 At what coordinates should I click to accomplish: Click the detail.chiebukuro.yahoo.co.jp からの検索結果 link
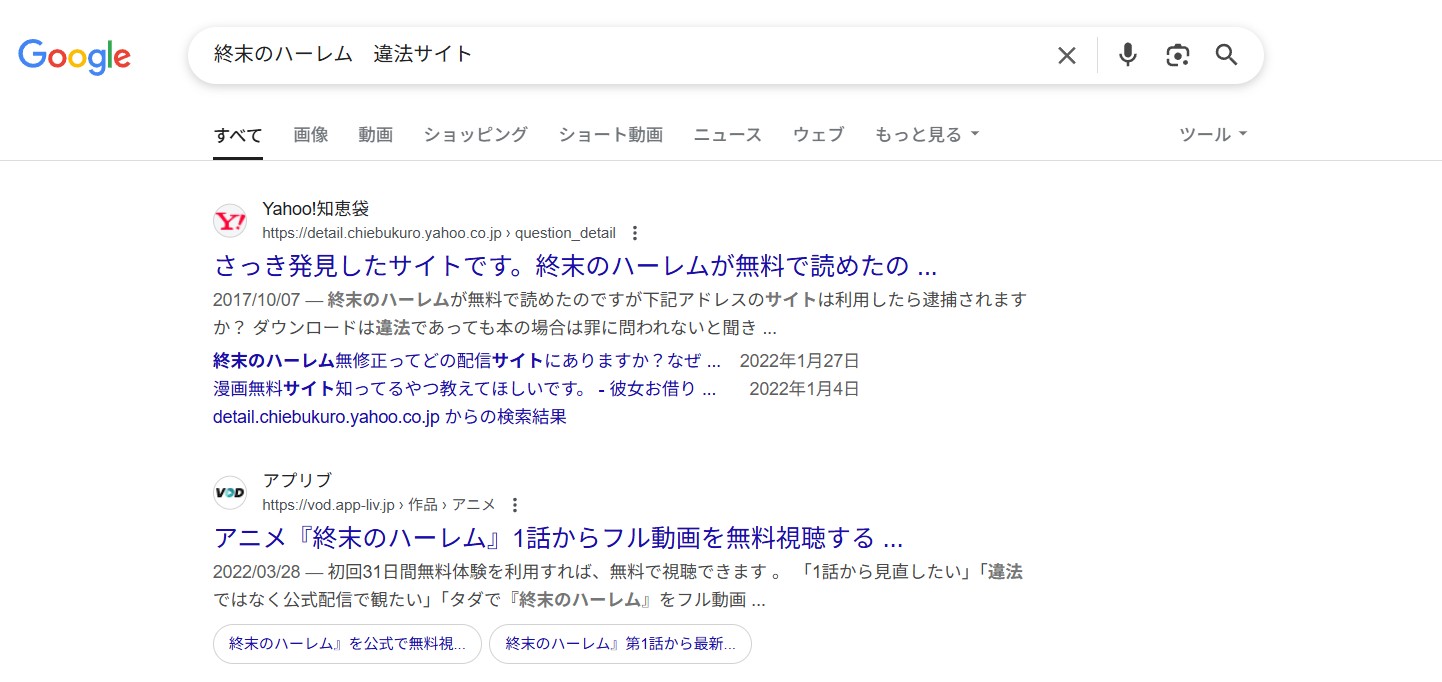point(389,417)
